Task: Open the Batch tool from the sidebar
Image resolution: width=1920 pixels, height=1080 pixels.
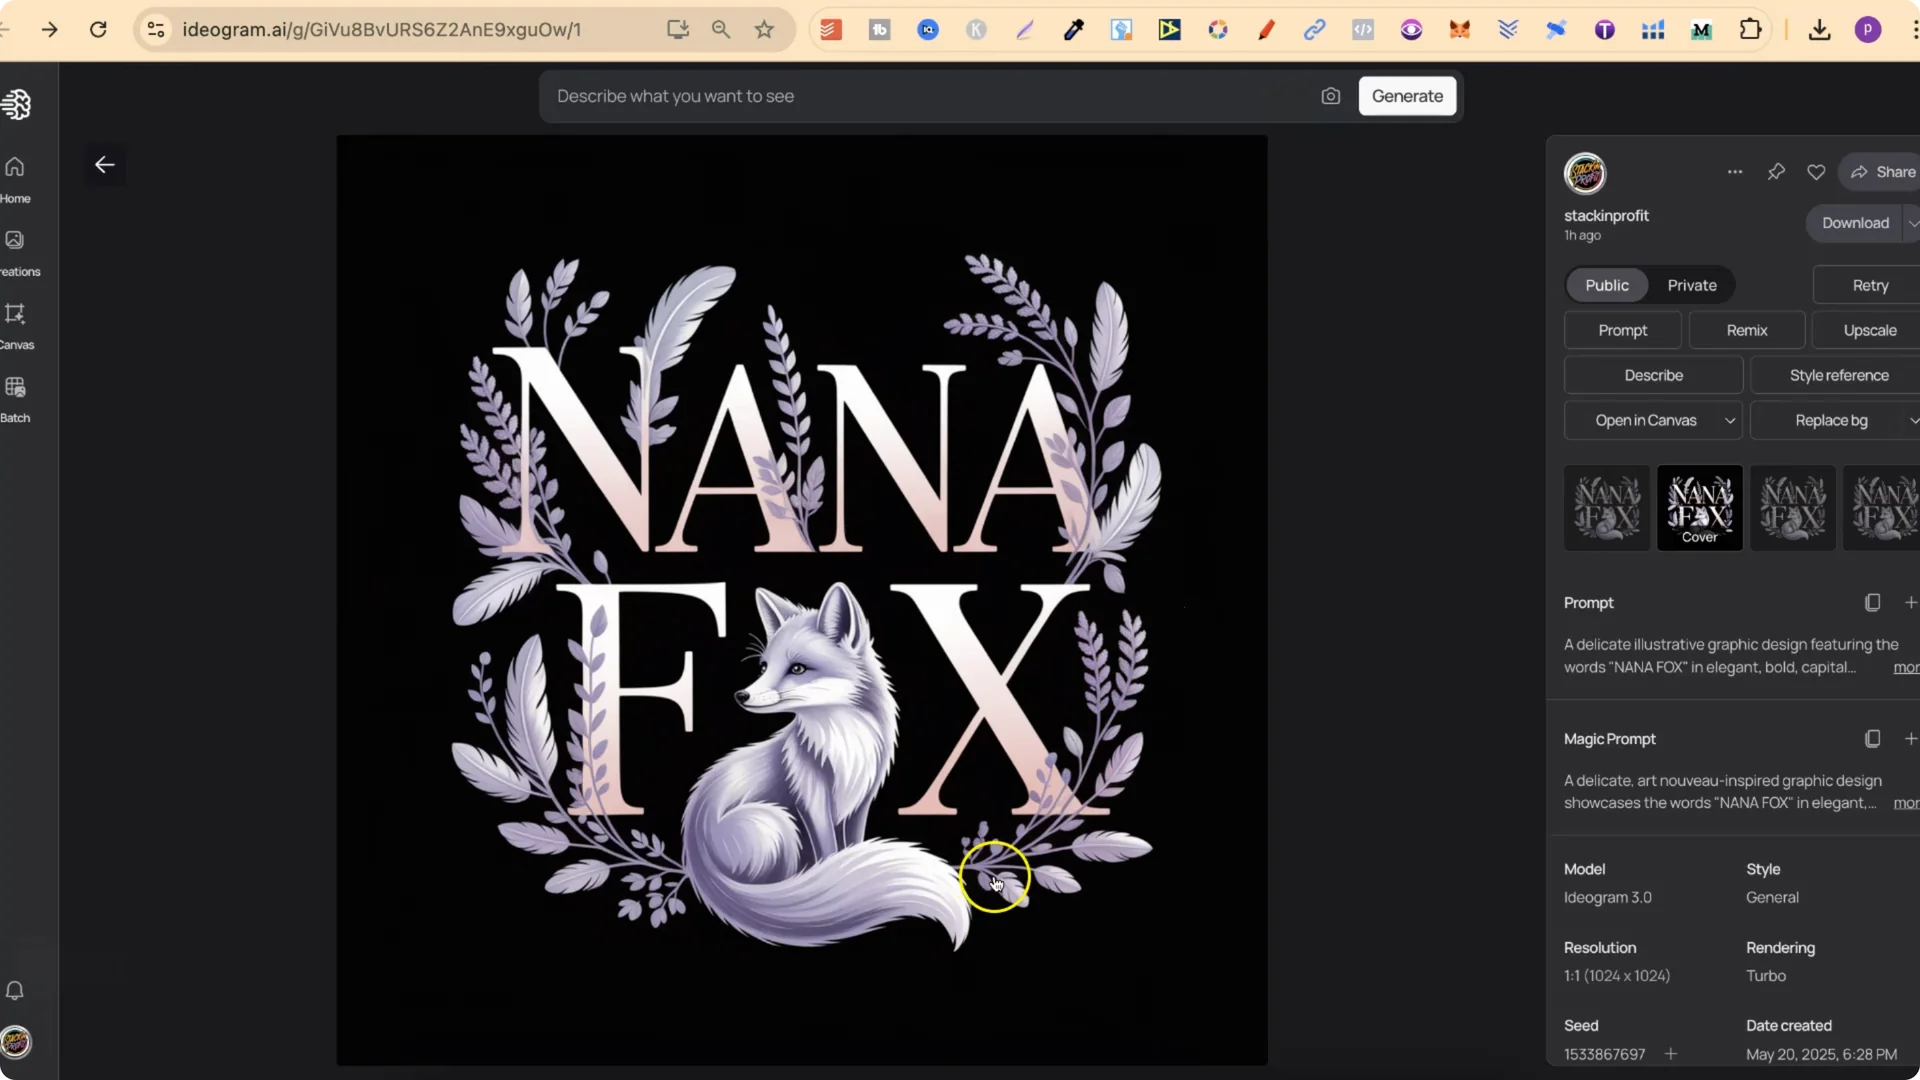Action: pyautogui.click(x=15, y=395)
